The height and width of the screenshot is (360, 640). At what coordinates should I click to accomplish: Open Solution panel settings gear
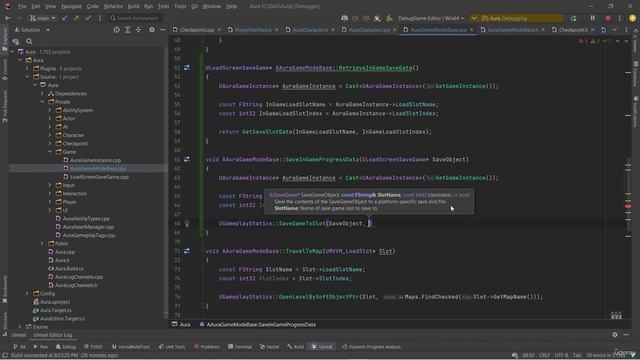[x=152, y=30]
